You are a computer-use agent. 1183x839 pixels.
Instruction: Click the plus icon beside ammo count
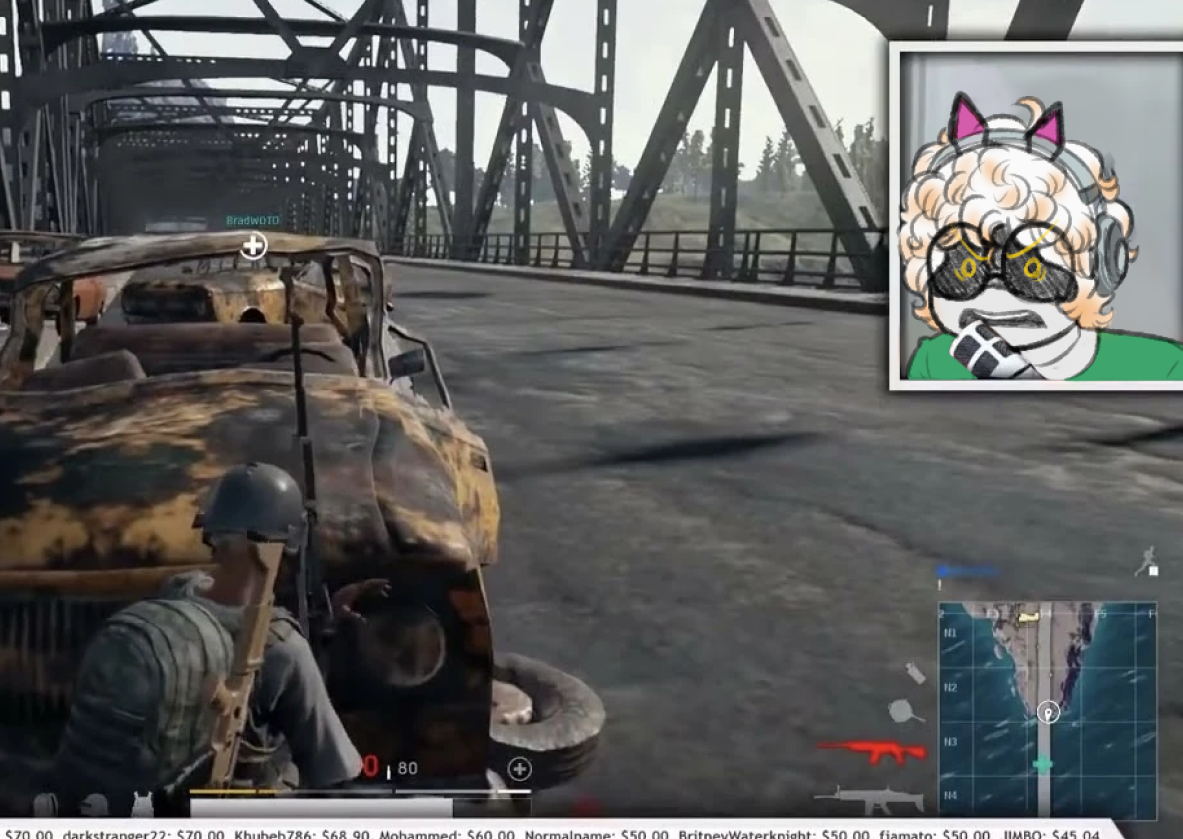pyautogui.click(x=519, y=769)
